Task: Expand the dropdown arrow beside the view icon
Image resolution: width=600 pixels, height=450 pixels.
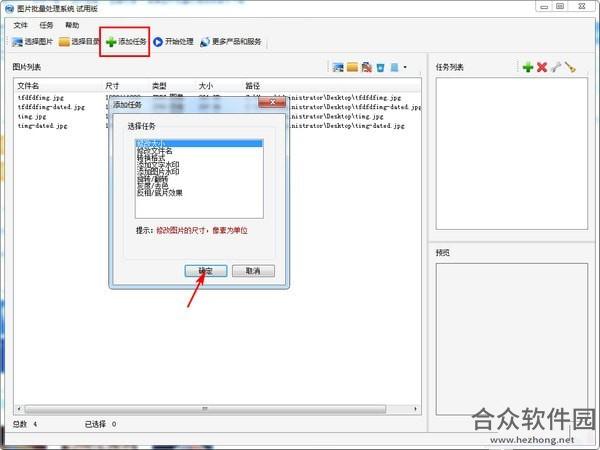Action: point(405,67)
